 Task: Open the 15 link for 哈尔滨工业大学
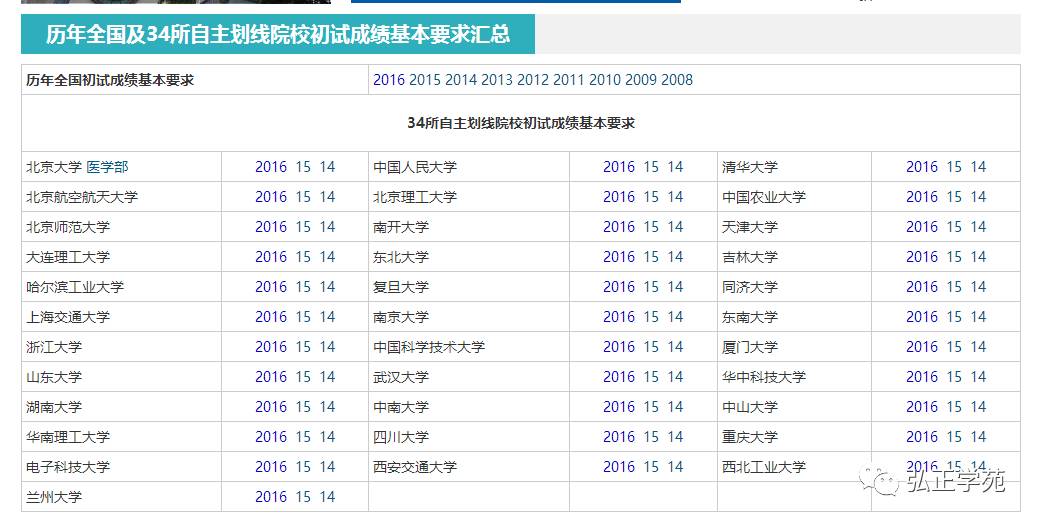coord(303,287)
